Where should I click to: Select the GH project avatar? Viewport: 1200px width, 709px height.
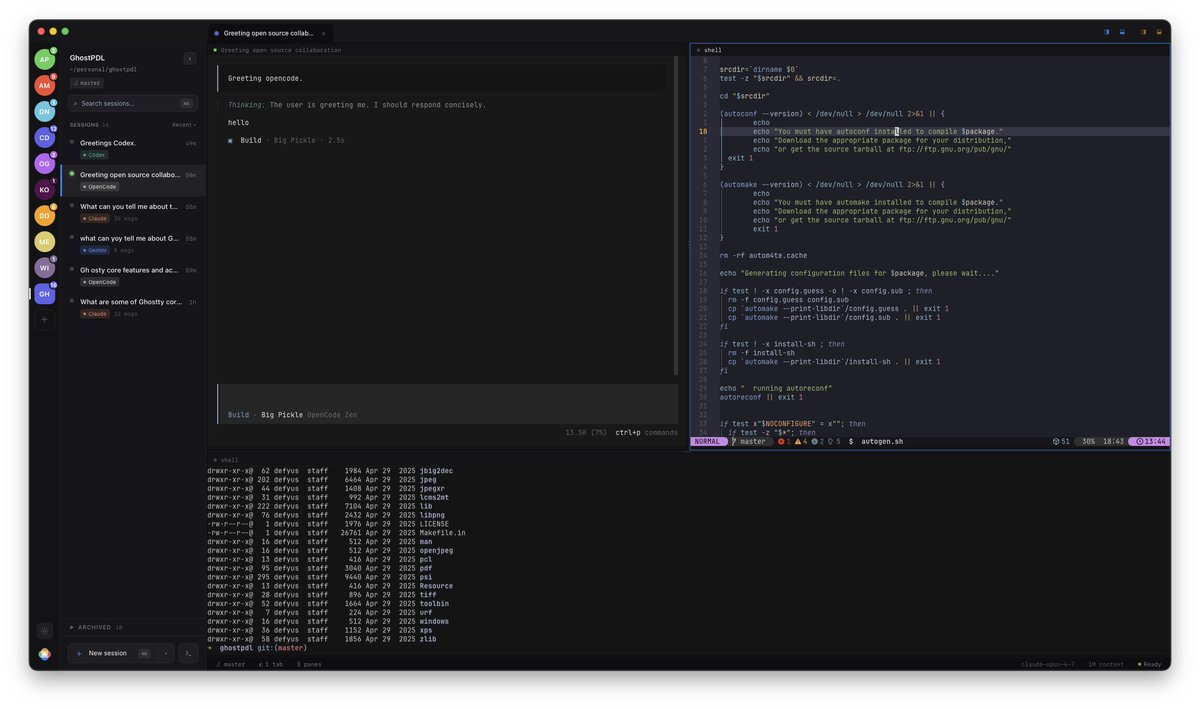click(x=44, y=294)
